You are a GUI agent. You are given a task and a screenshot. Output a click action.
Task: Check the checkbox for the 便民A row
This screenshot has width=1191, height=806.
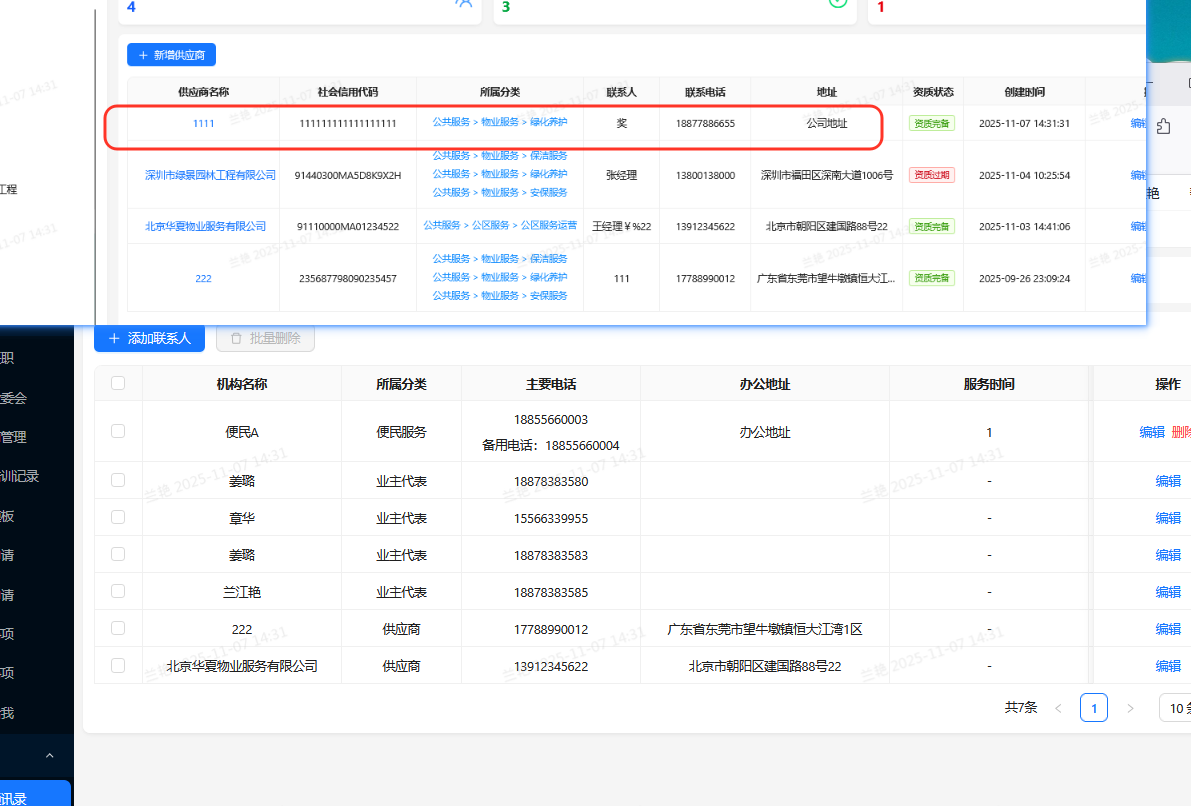tap(118, 431)
